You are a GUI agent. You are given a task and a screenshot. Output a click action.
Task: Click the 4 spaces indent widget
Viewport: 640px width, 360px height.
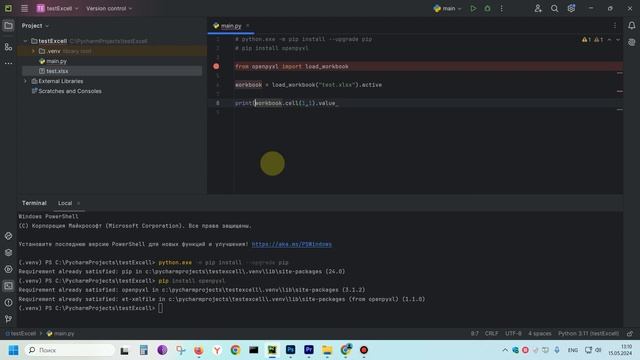pyautogui.click(x=540, y=333)
